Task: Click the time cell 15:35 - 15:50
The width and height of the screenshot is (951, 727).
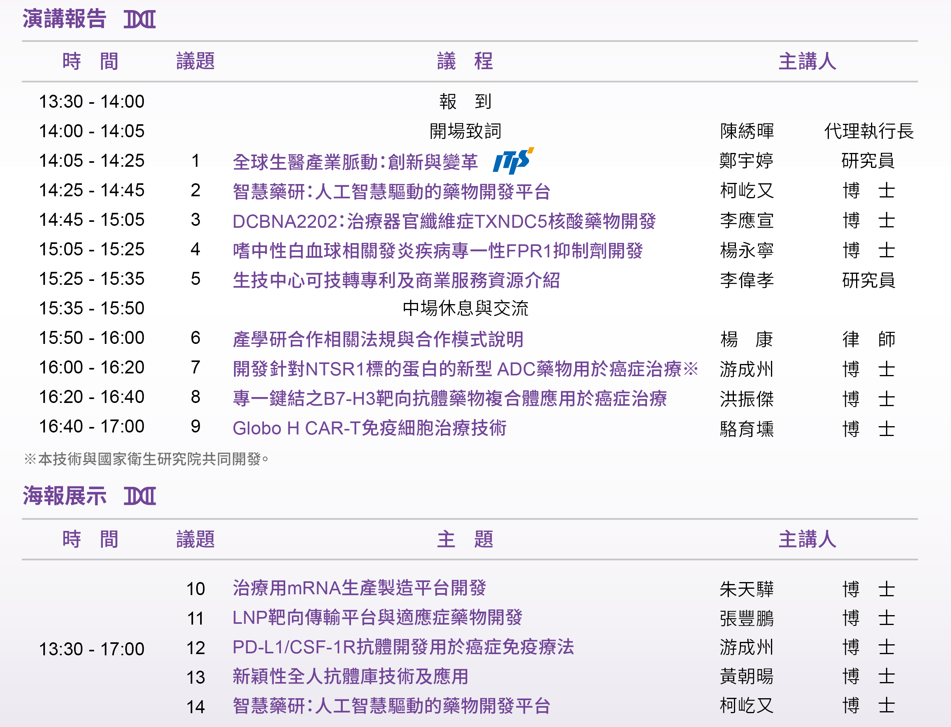Action: pos(92,308)
